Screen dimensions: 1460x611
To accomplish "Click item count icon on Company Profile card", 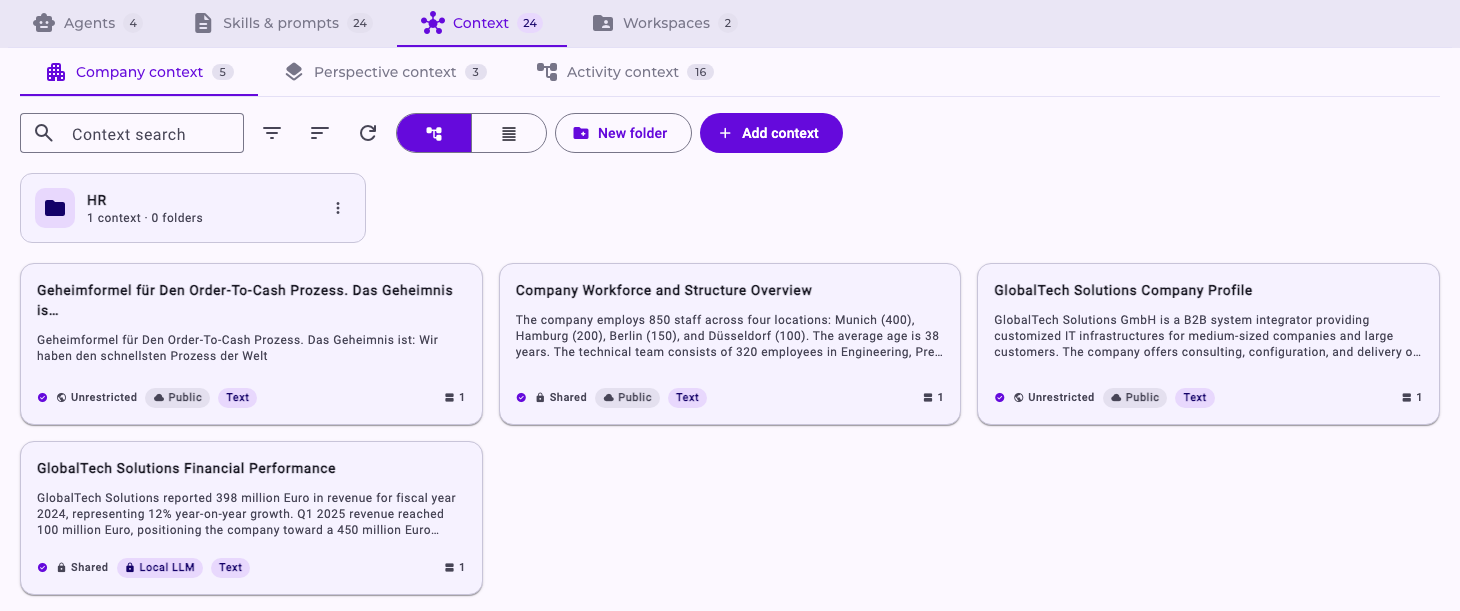I will [x=1407, y=398].
